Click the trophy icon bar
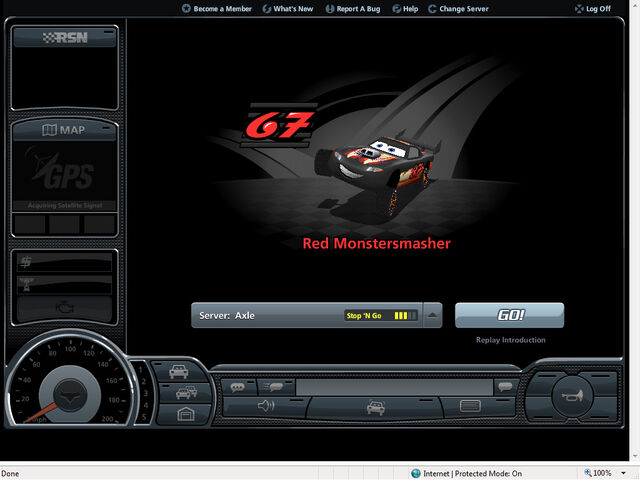 (64, 285)
